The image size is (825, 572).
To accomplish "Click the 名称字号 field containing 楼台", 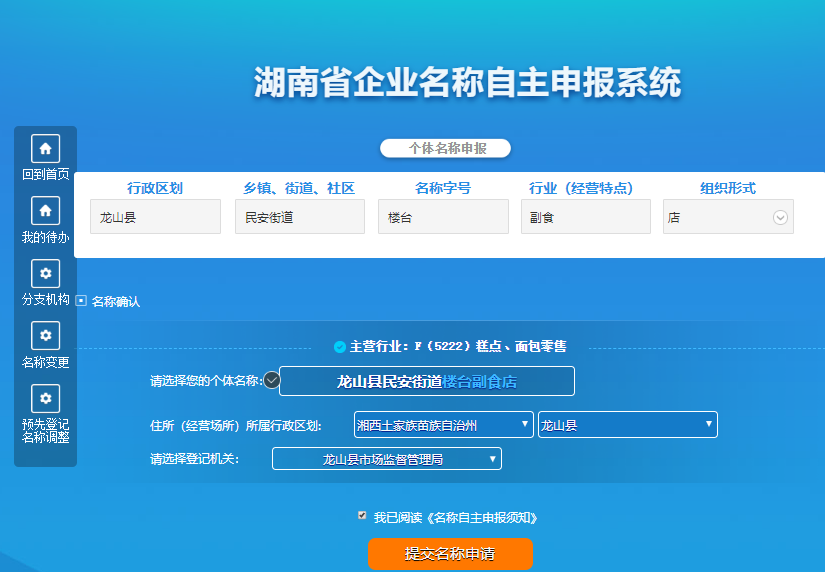I will pos(443,216).
